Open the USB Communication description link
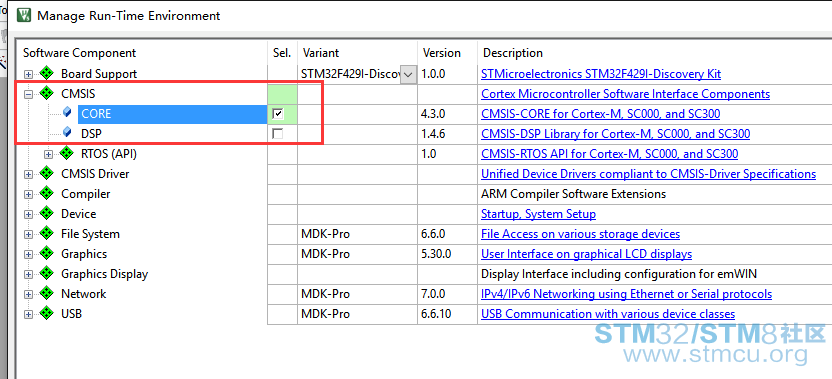The width and height of the screenshot is (832, 379). click(x=608, y=314)
